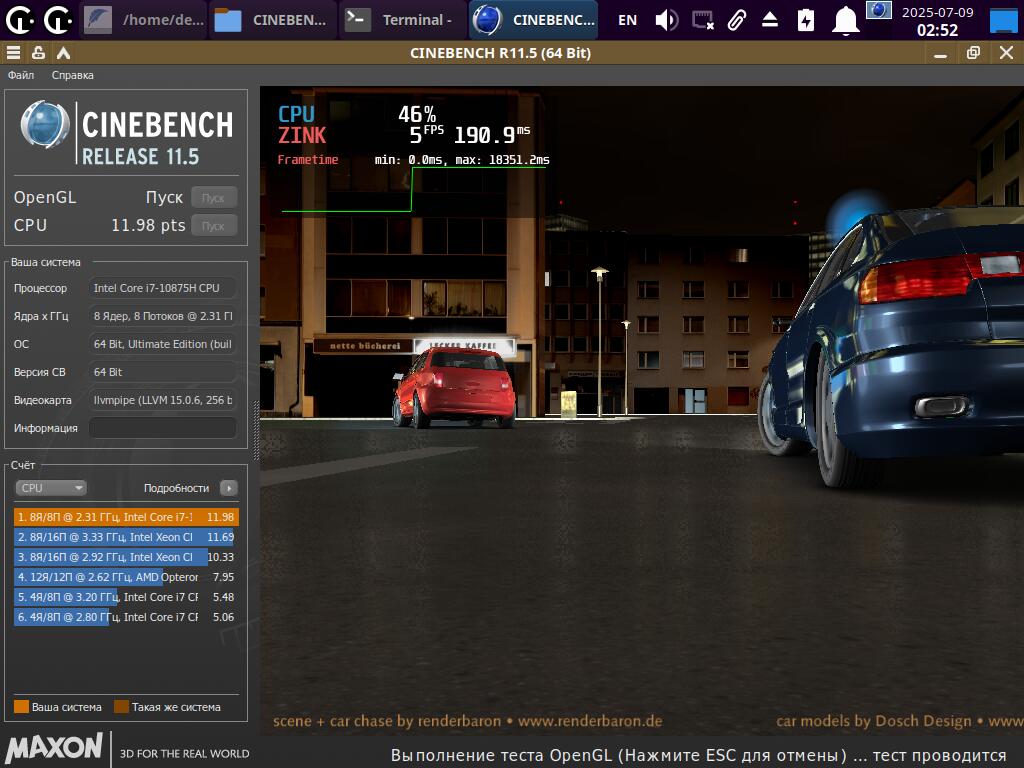Click the MAXON logo

[x=55, y=748]
